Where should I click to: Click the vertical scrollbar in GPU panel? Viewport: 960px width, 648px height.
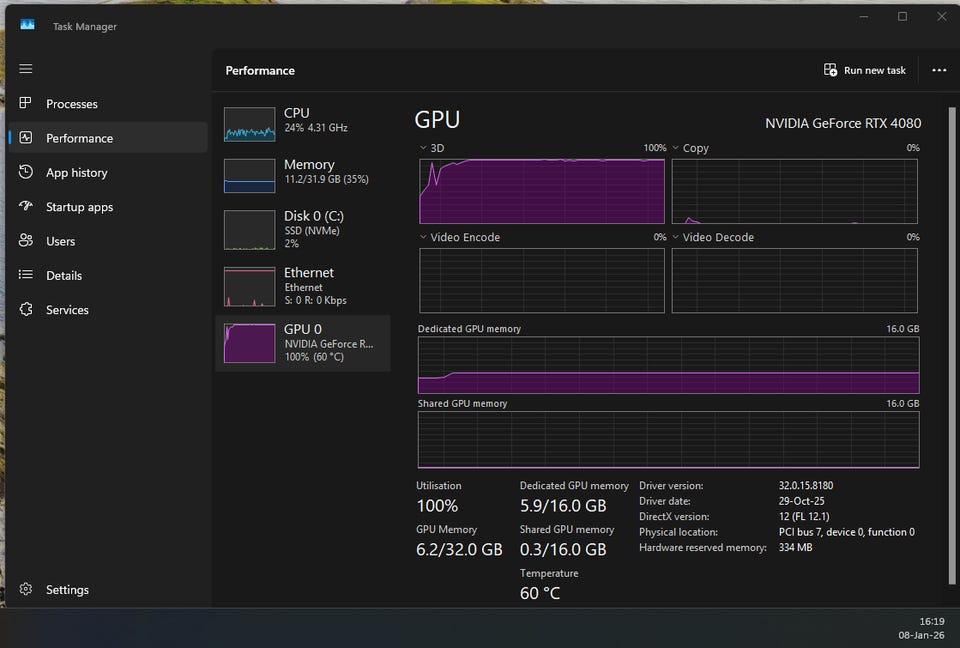(x=951, y=340)
